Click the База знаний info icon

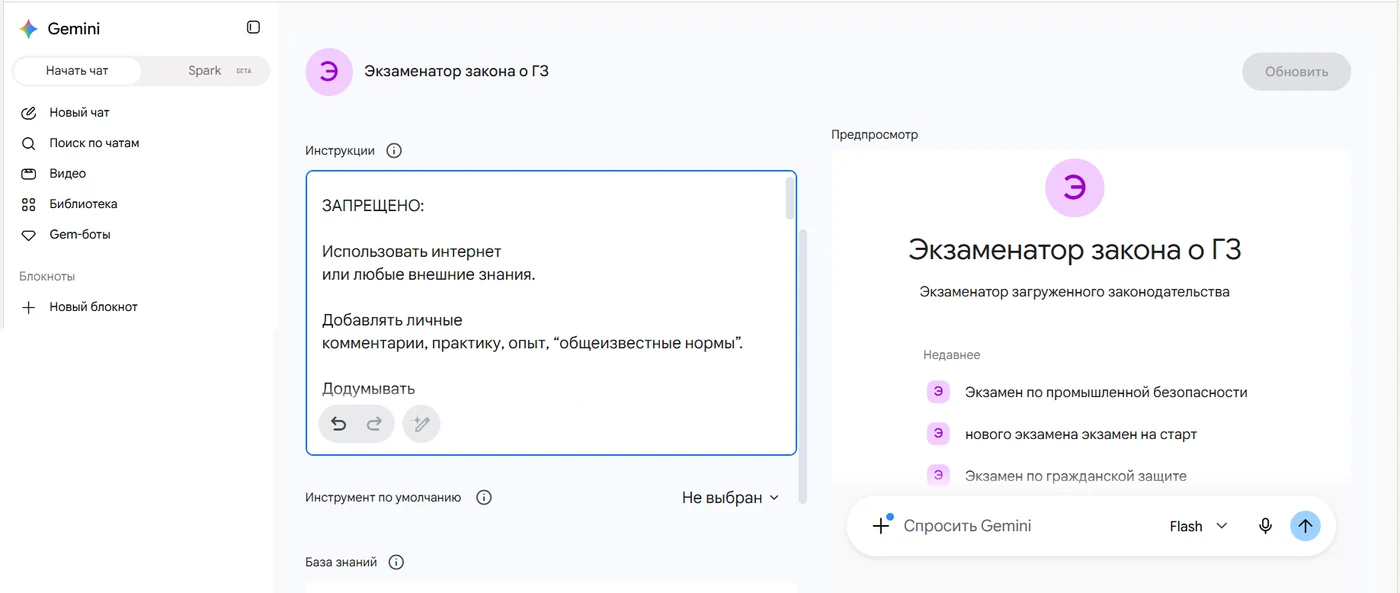[x=396, y=562]
